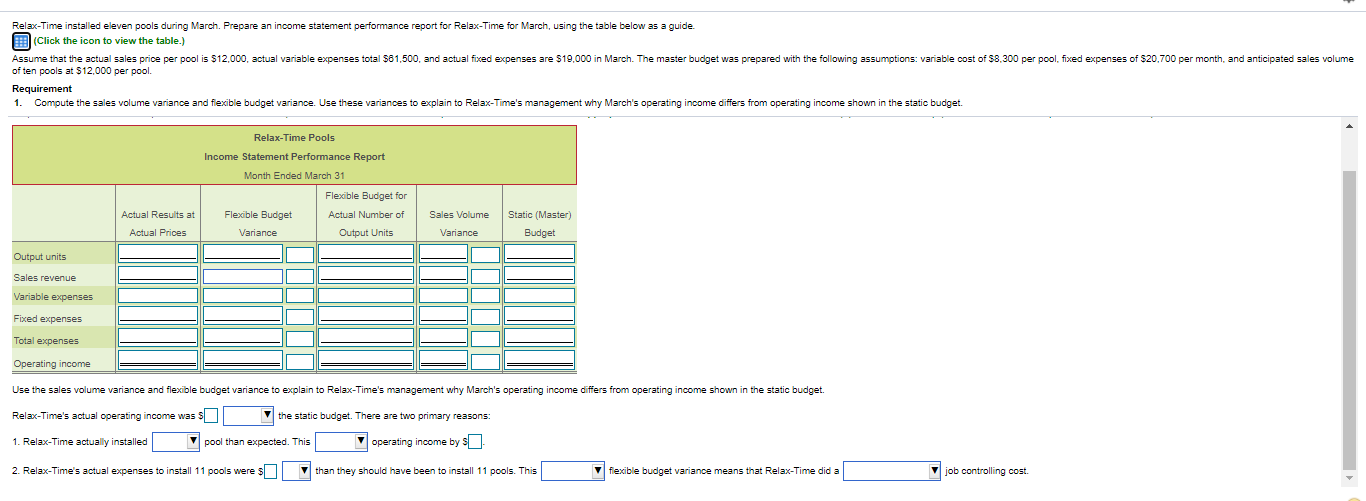Image resolution: width=1366 pixels, height=501 pixels.
Task: Click the 'Variable expenses' row label
Action: click(53, 296)
